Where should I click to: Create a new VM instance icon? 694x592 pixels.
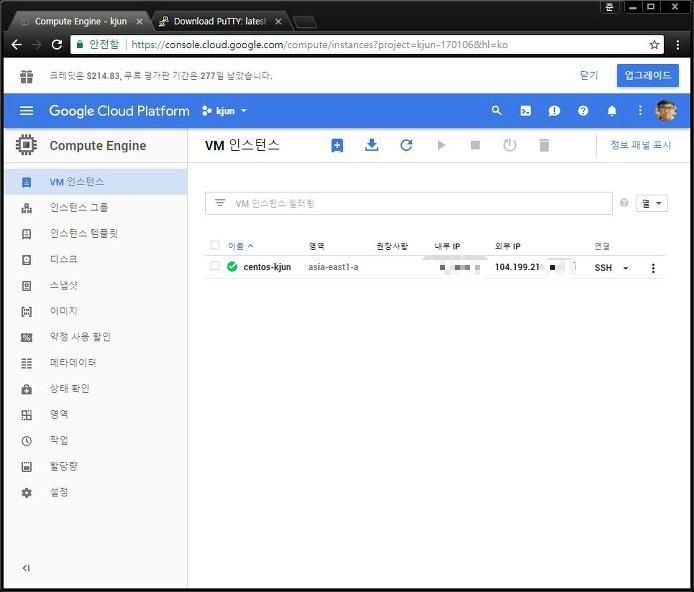pyautogui.click(x=337, y=145)
